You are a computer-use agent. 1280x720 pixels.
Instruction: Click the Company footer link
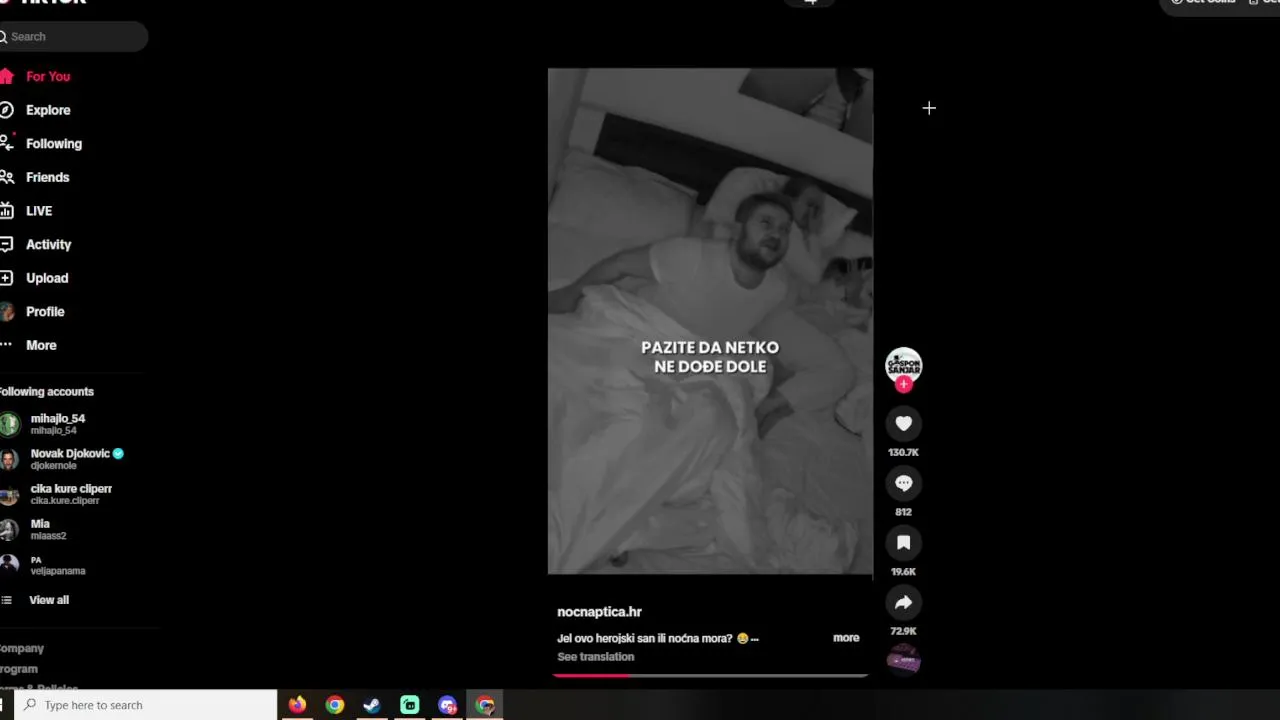pyautogui.click(x=22, y=648)
